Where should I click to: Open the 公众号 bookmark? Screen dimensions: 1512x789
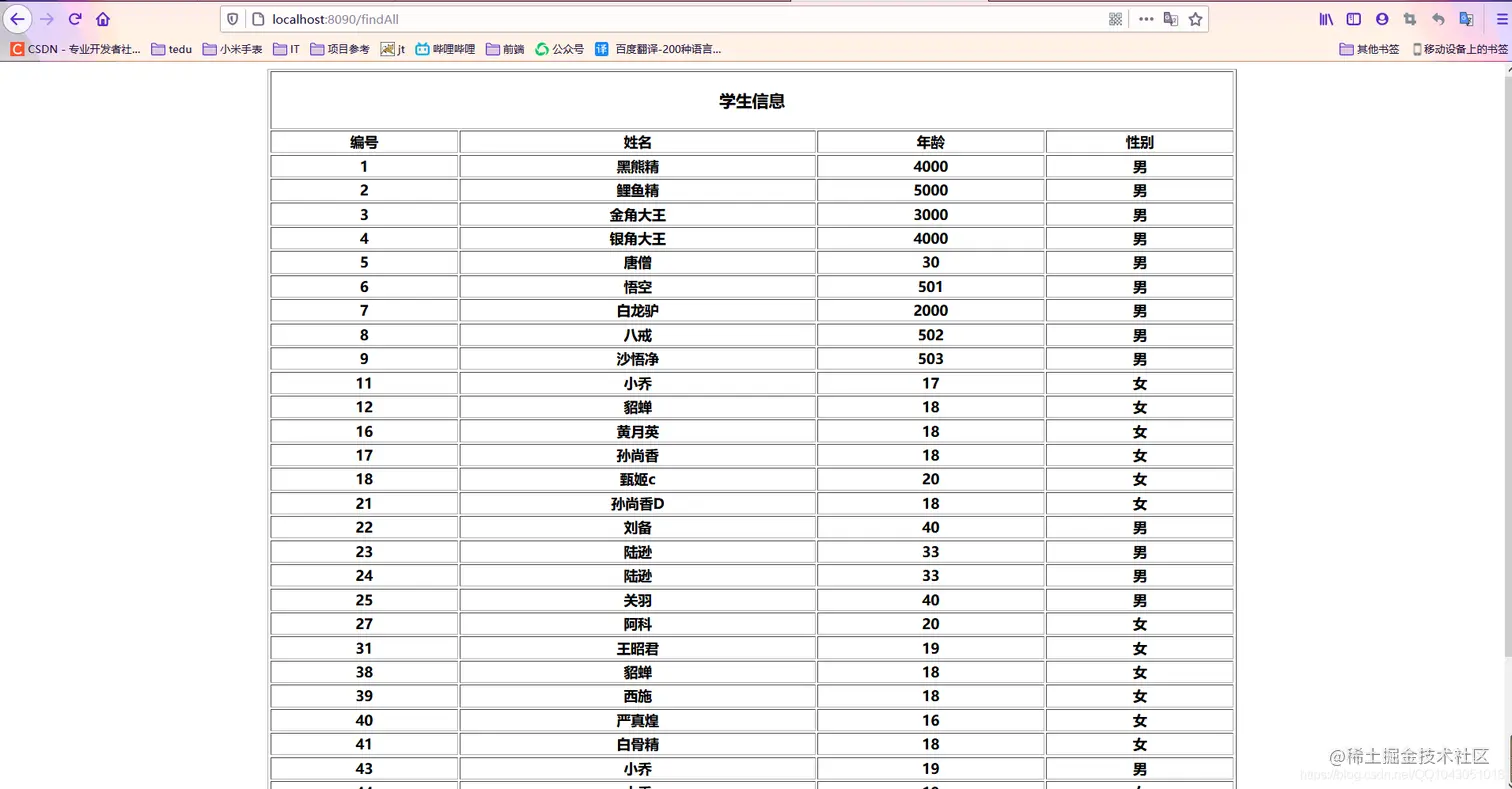(560, 49)
